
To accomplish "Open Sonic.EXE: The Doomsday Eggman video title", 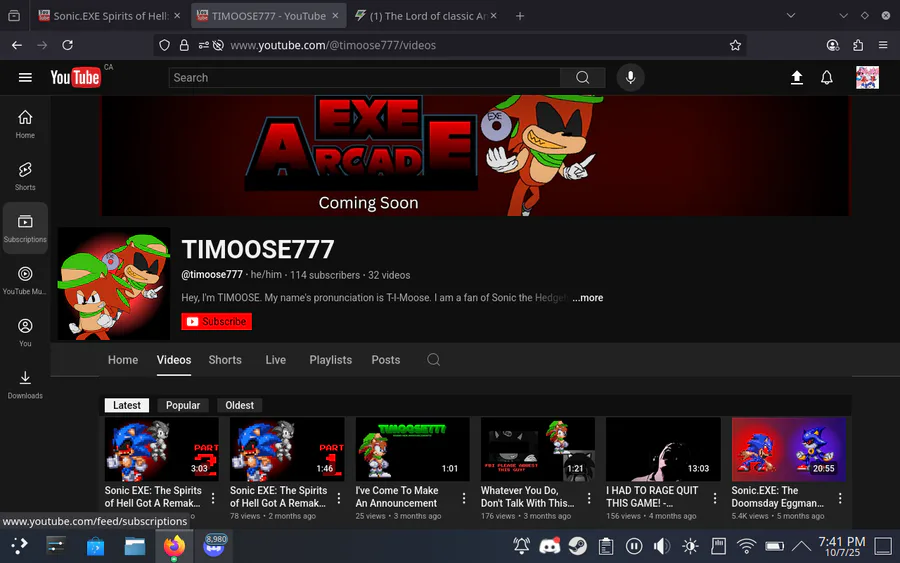I will point(778,497).
